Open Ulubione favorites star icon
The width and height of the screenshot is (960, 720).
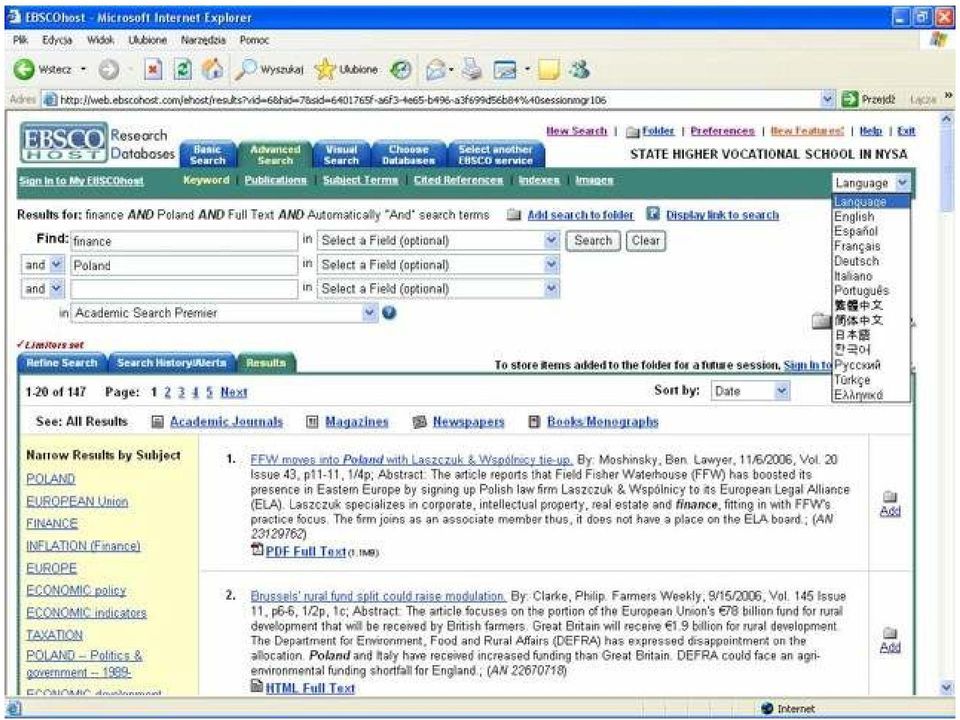324,70
